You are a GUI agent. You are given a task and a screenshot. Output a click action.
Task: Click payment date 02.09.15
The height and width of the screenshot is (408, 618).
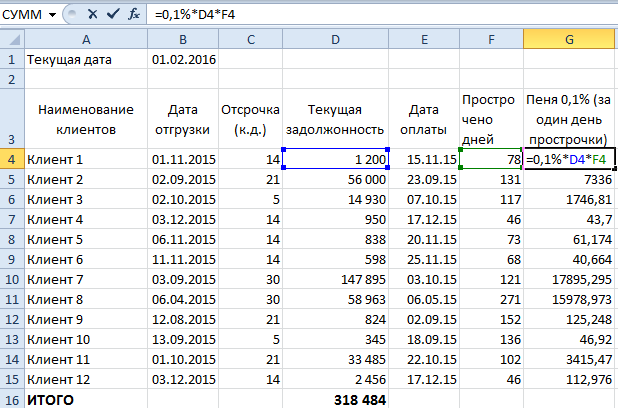click(424, 319)
